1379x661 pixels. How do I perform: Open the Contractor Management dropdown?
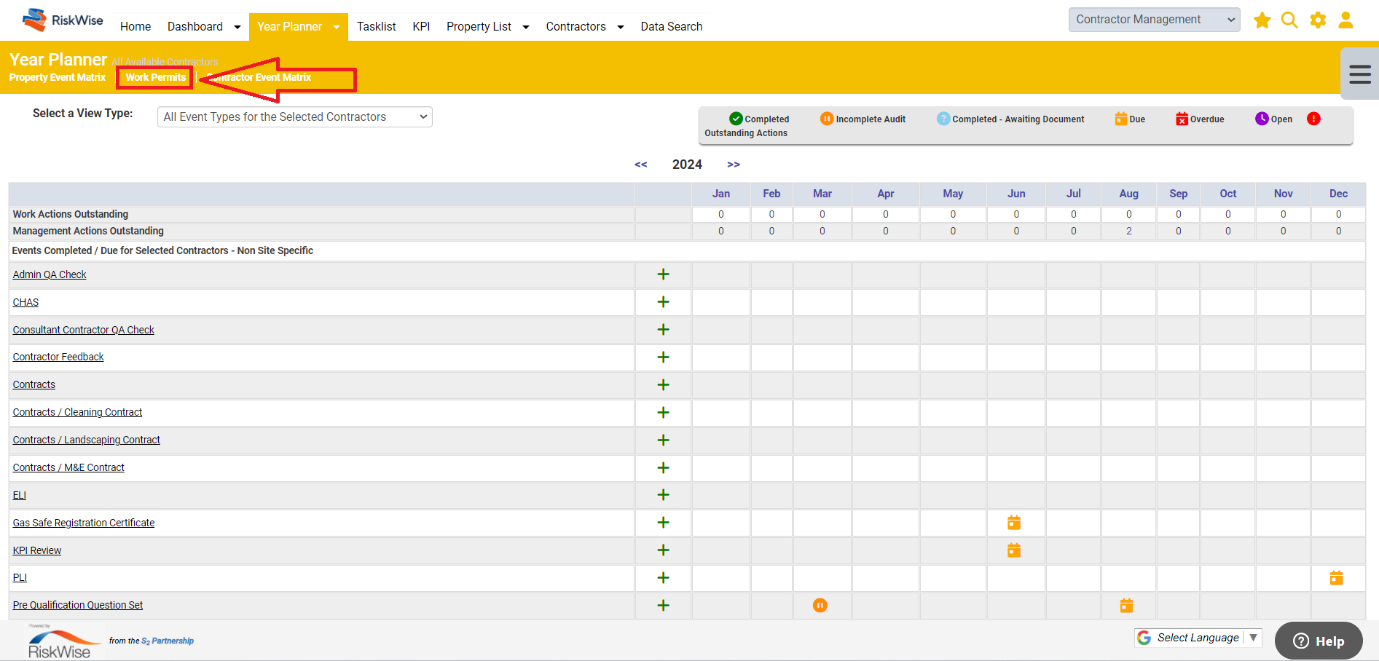coord(1154,20)
